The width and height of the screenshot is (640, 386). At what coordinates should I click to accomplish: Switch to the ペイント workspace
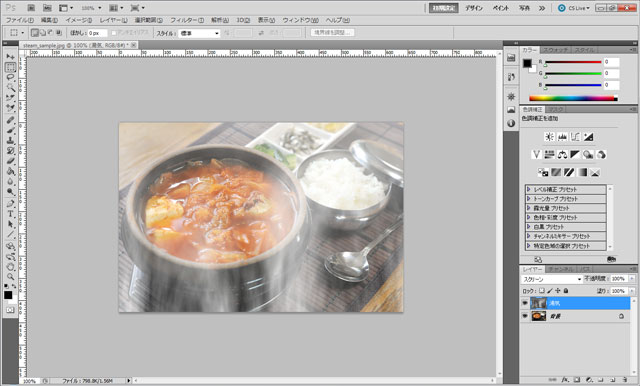[x=500, y=8]
